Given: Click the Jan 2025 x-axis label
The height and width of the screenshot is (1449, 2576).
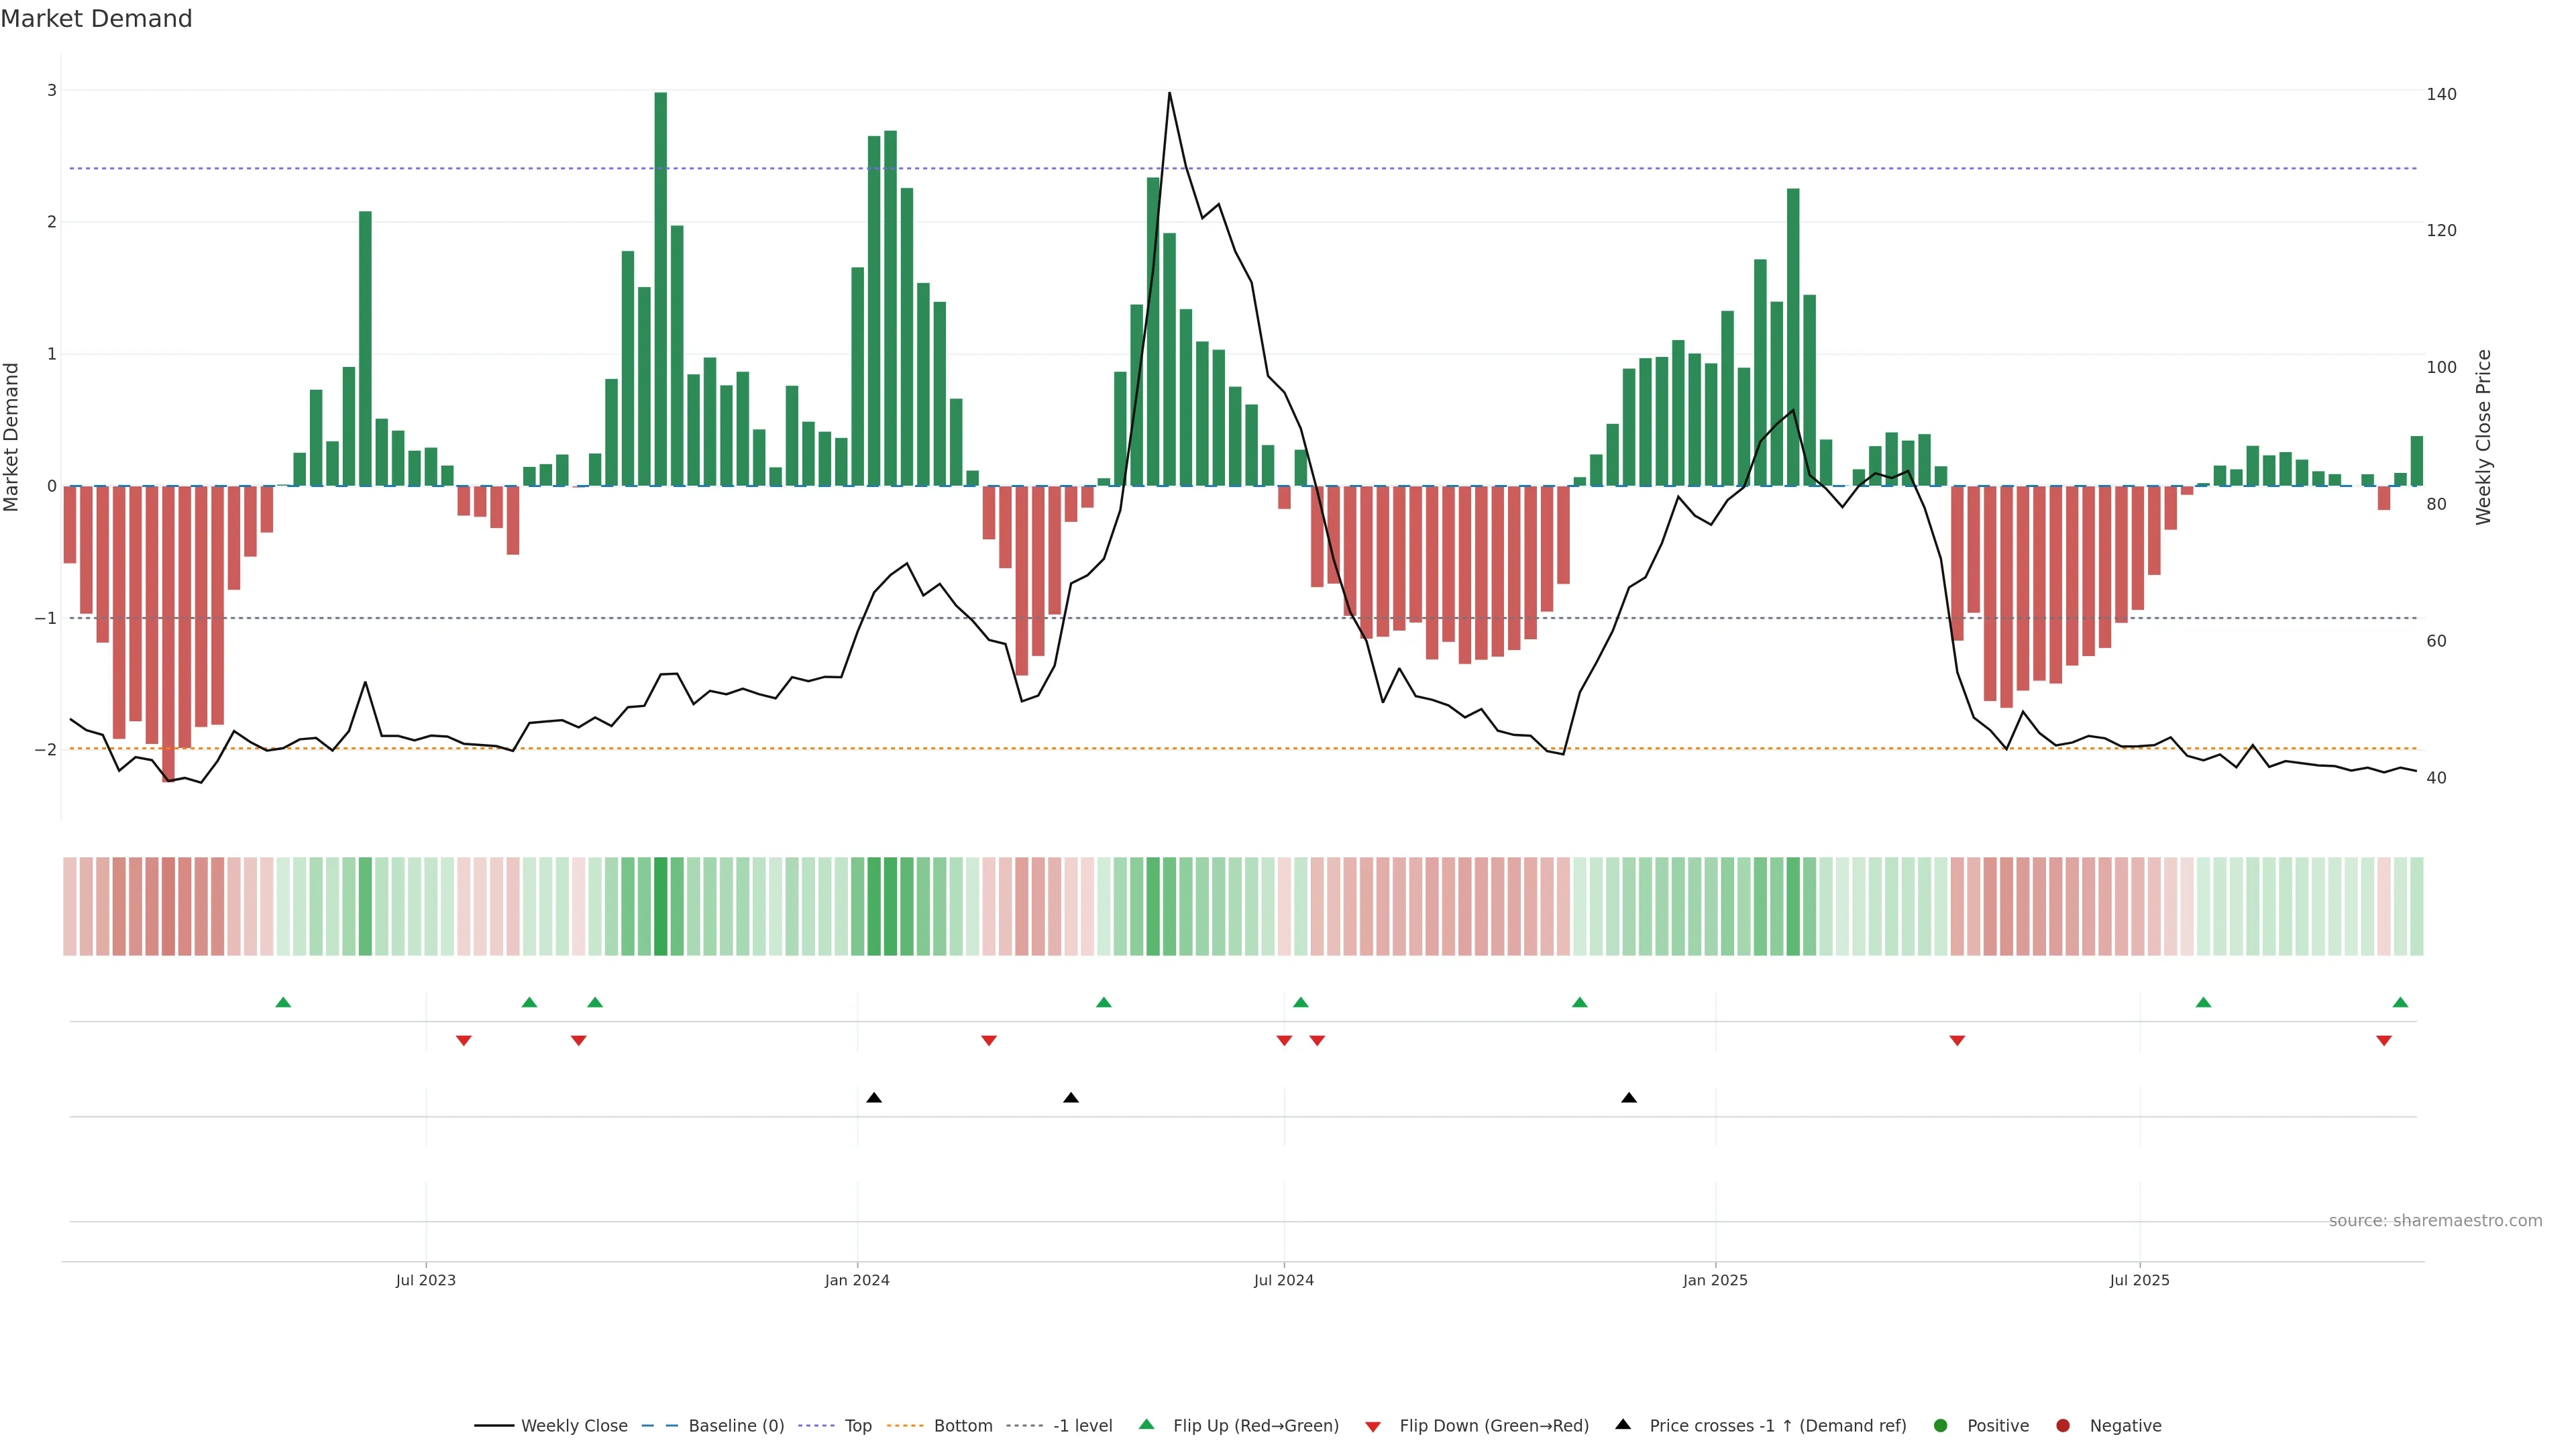Looking at the screenshot, I should pyautogui.click(x=1715, y=1280).
